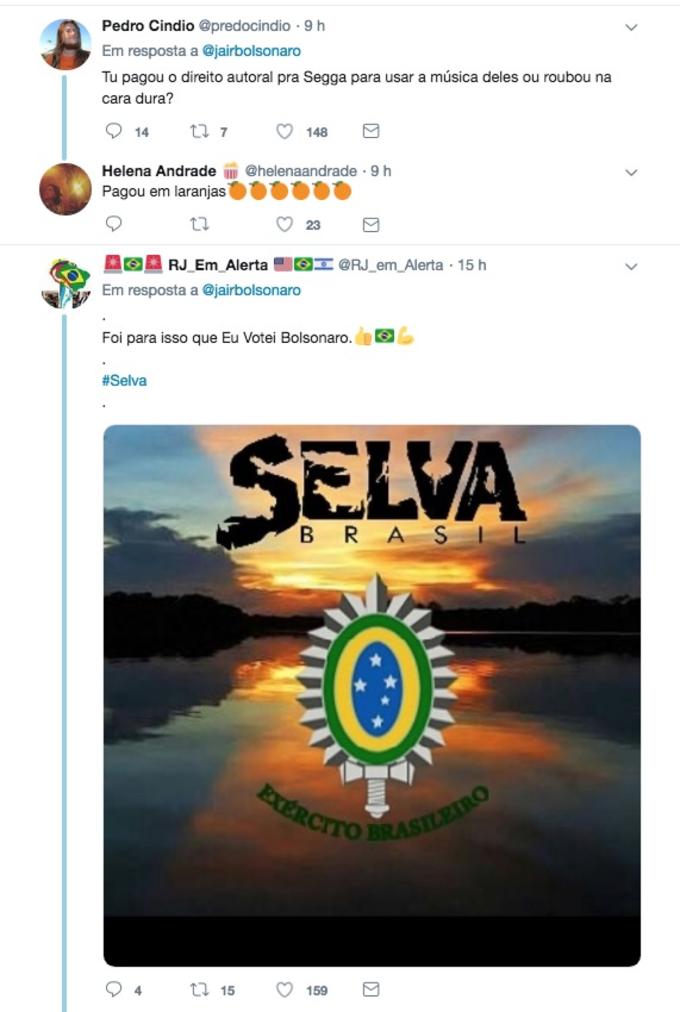This screenshot has height=1012, width=680.
Task: Send Pedro Cindio's tweet by direct message
Action: pyautogui.click(x=371, y=131)
